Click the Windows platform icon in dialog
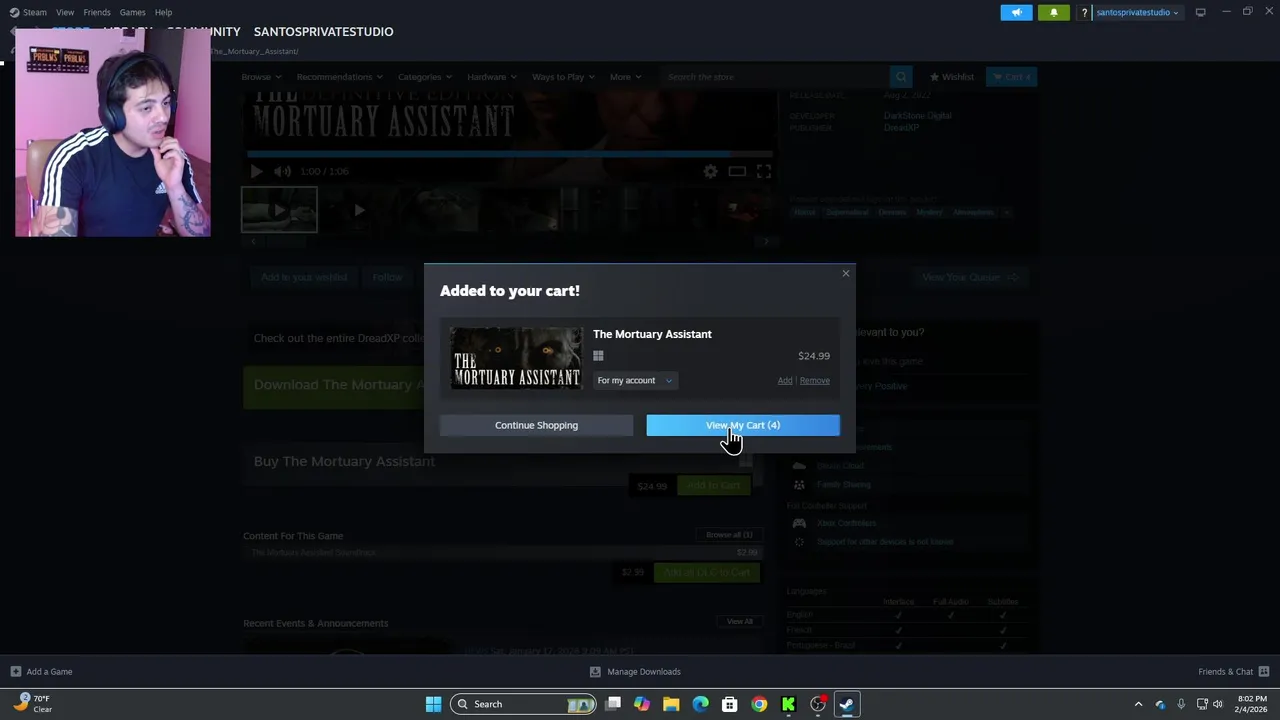 [x=598, y=356]
